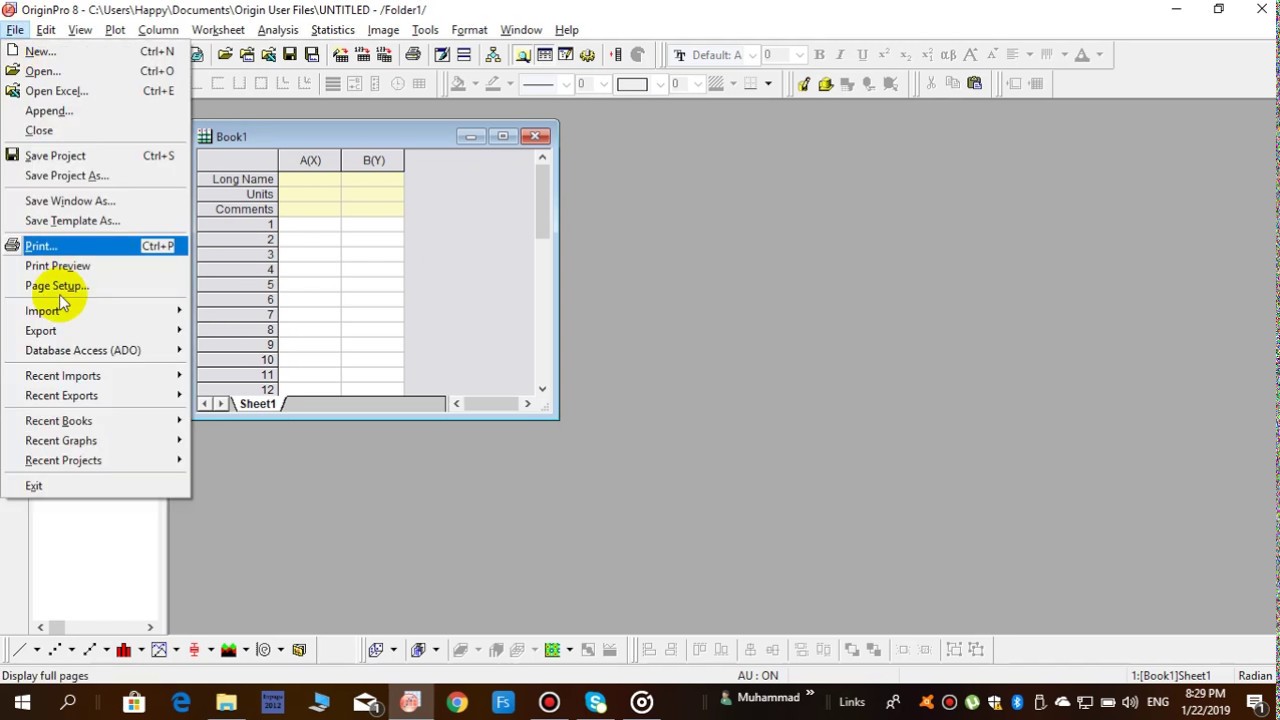
Task: Open the font name dropdown Default: A
Action: (752, 55)
